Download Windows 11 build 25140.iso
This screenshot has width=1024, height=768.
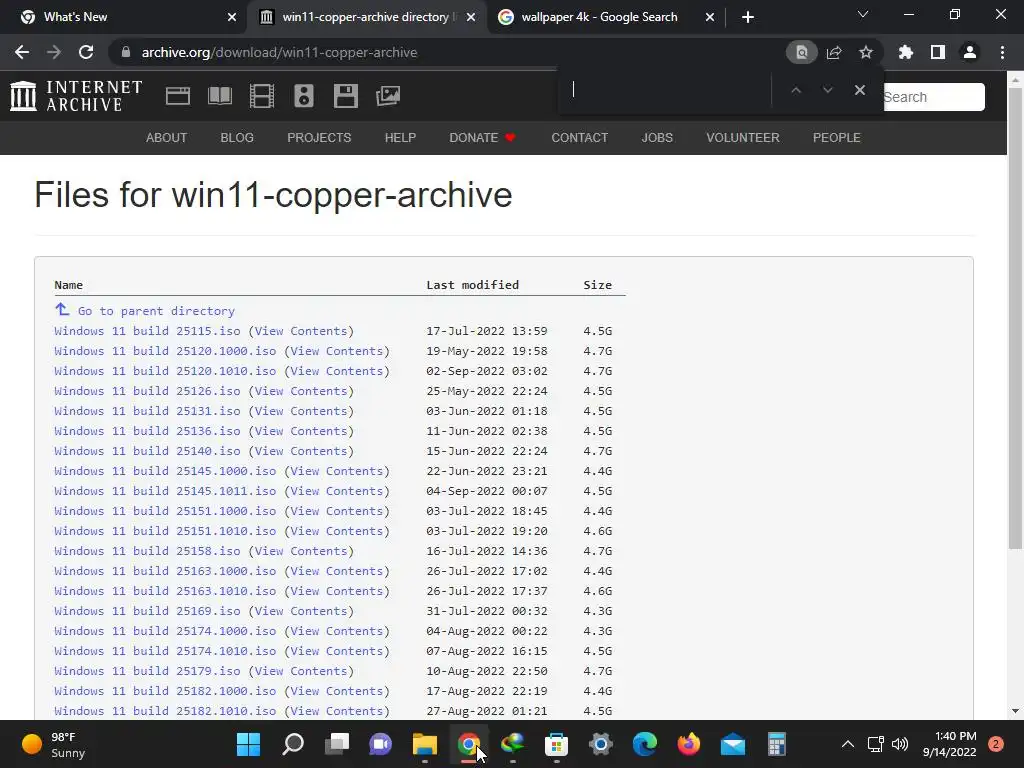[x=147, y=451]
